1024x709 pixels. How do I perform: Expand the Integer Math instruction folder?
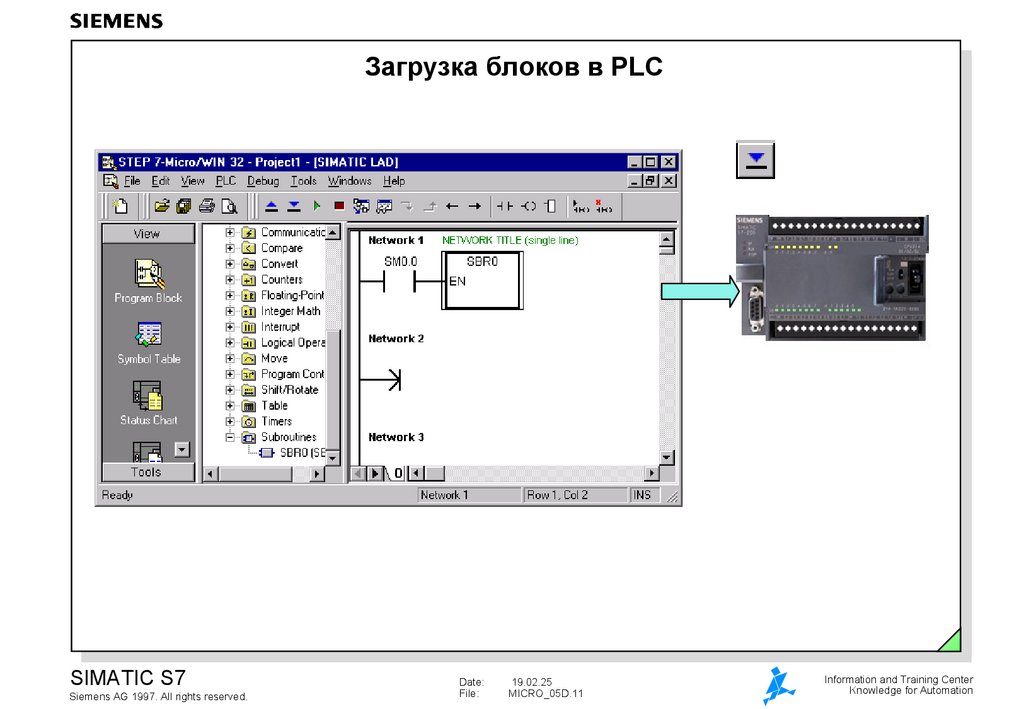point(230,311)
